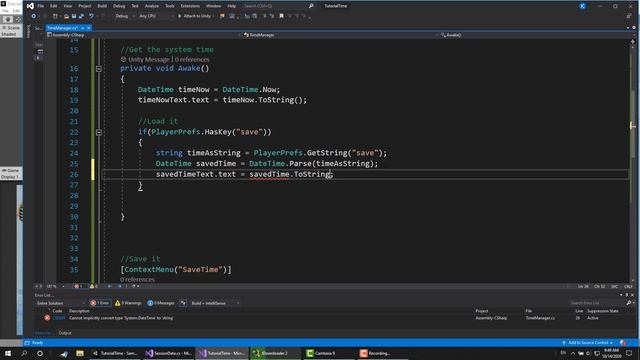The height and width of the screenshot is (360, 640).
Task: Click the error count indicator below editor
Action: point(78,287)
